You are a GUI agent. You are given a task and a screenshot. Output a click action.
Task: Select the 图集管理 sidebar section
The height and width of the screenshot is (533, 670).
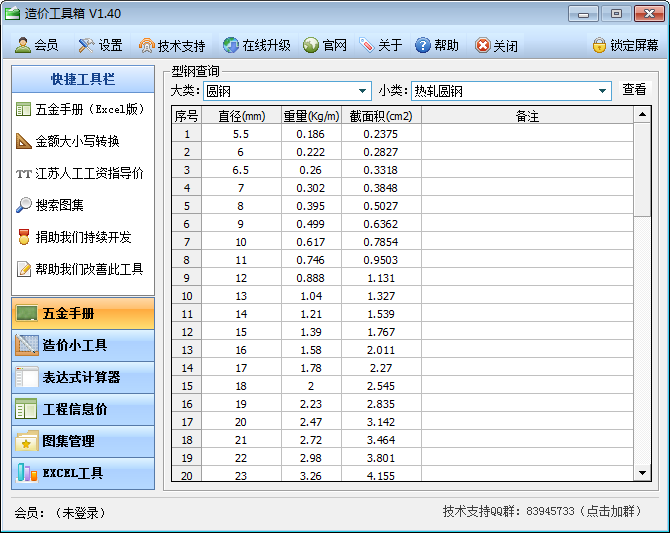(83, 442)
